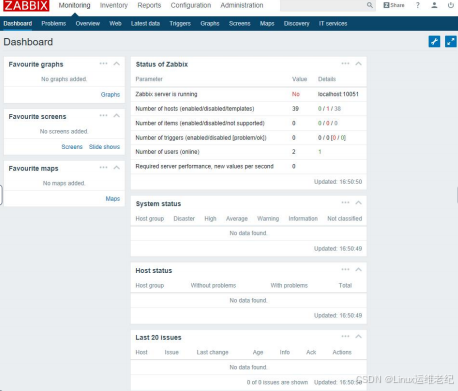The width and height of the screenshot is (458, 391).
Task: Open Last 20 issues three-dot menu
Action: [345, 336]
